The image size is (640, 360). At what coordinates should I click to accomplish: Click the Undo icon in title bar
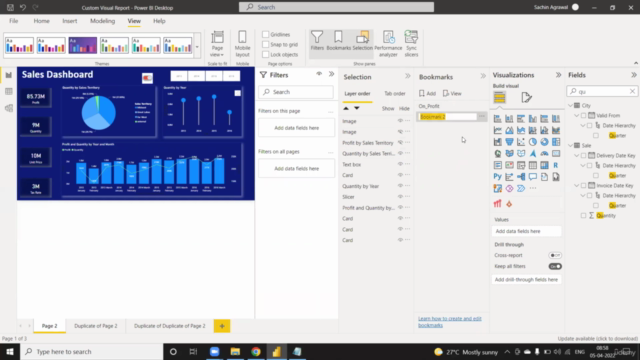[23, 7]
